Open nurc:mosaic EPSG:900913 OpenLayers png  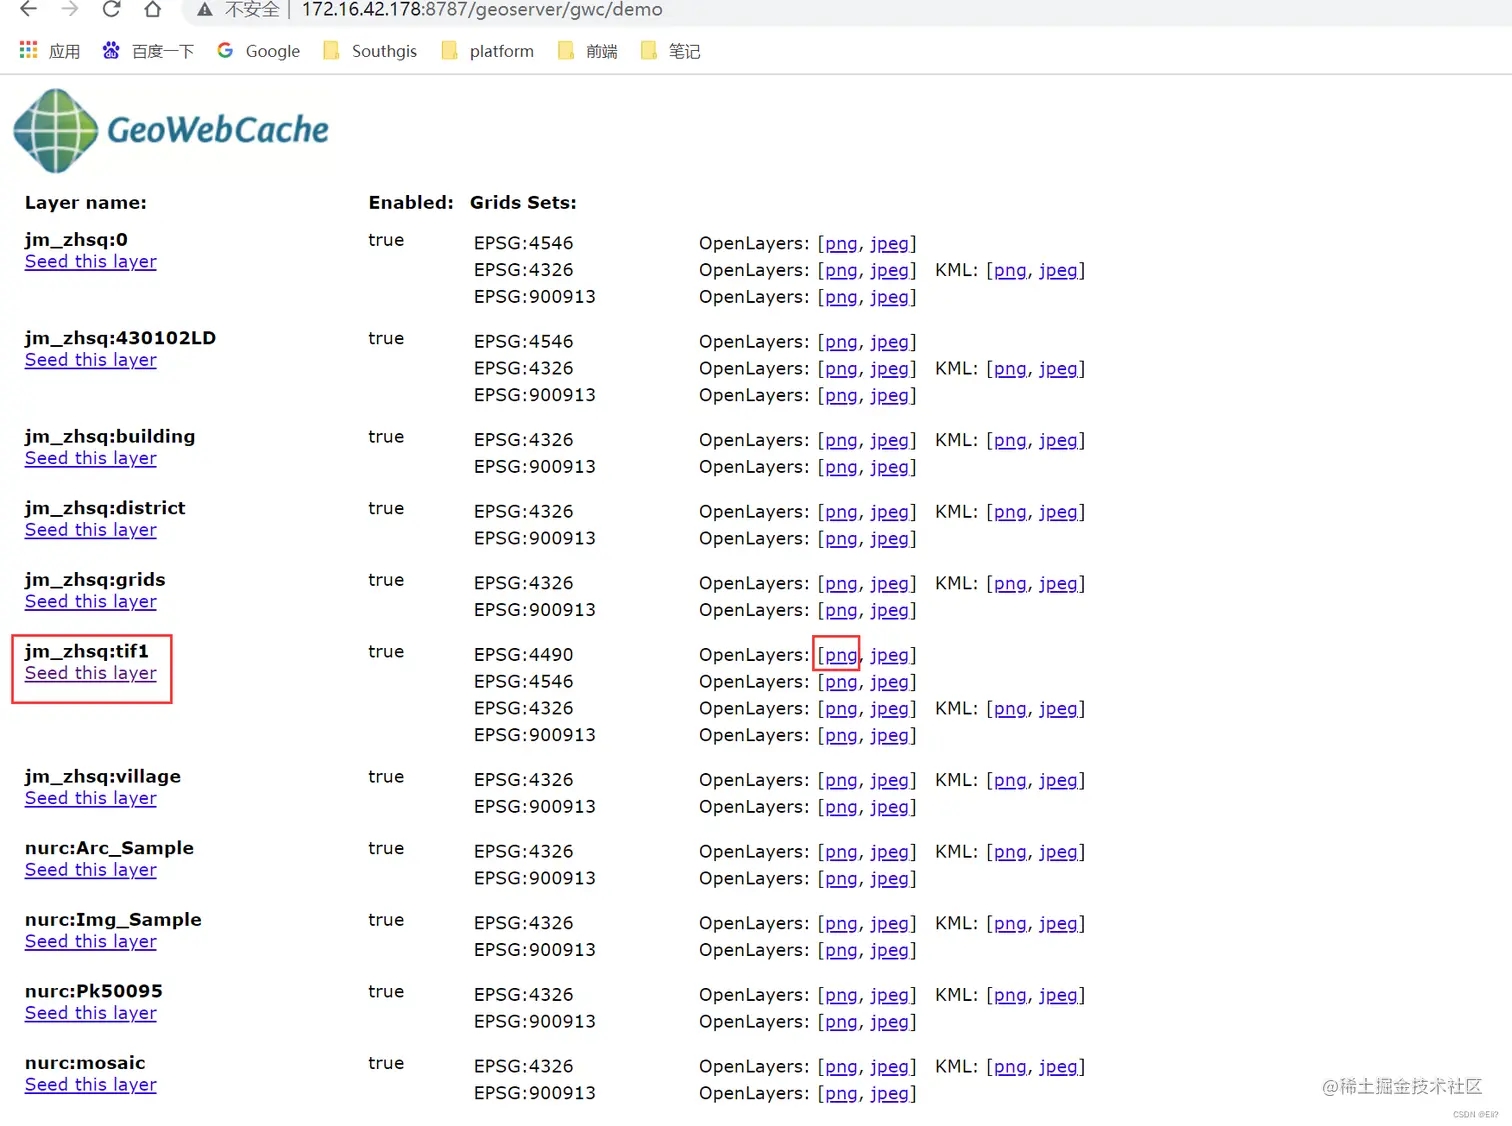tap(841, 1094)
